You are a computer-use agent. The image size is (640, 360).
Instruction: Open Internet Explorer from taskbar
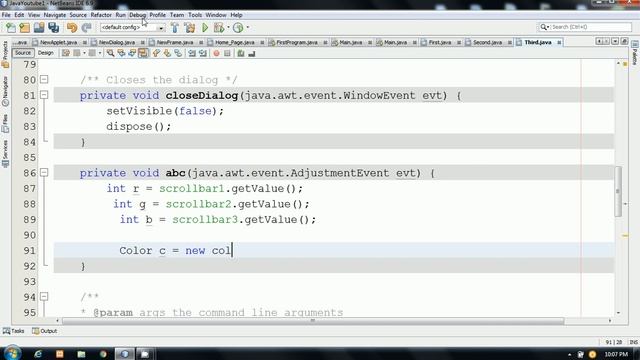click(38, 354)
